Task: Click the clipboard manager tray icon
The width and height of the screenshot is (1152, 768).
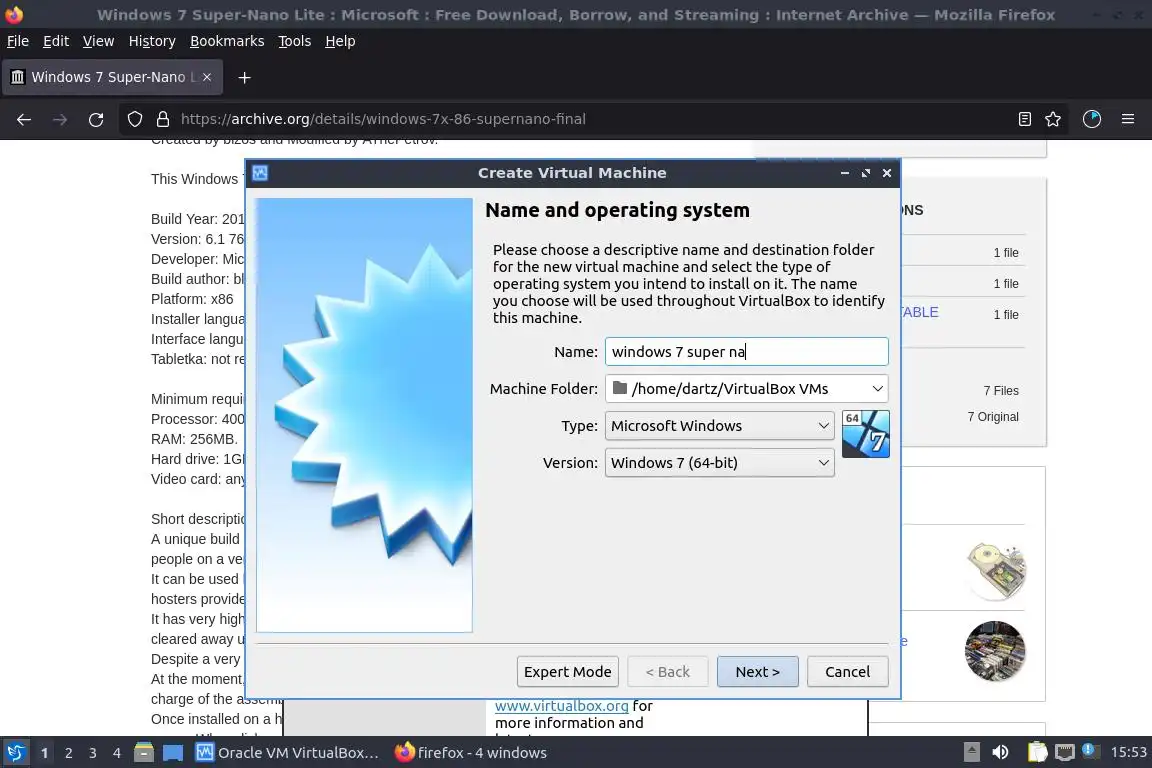Action: 1037,752
